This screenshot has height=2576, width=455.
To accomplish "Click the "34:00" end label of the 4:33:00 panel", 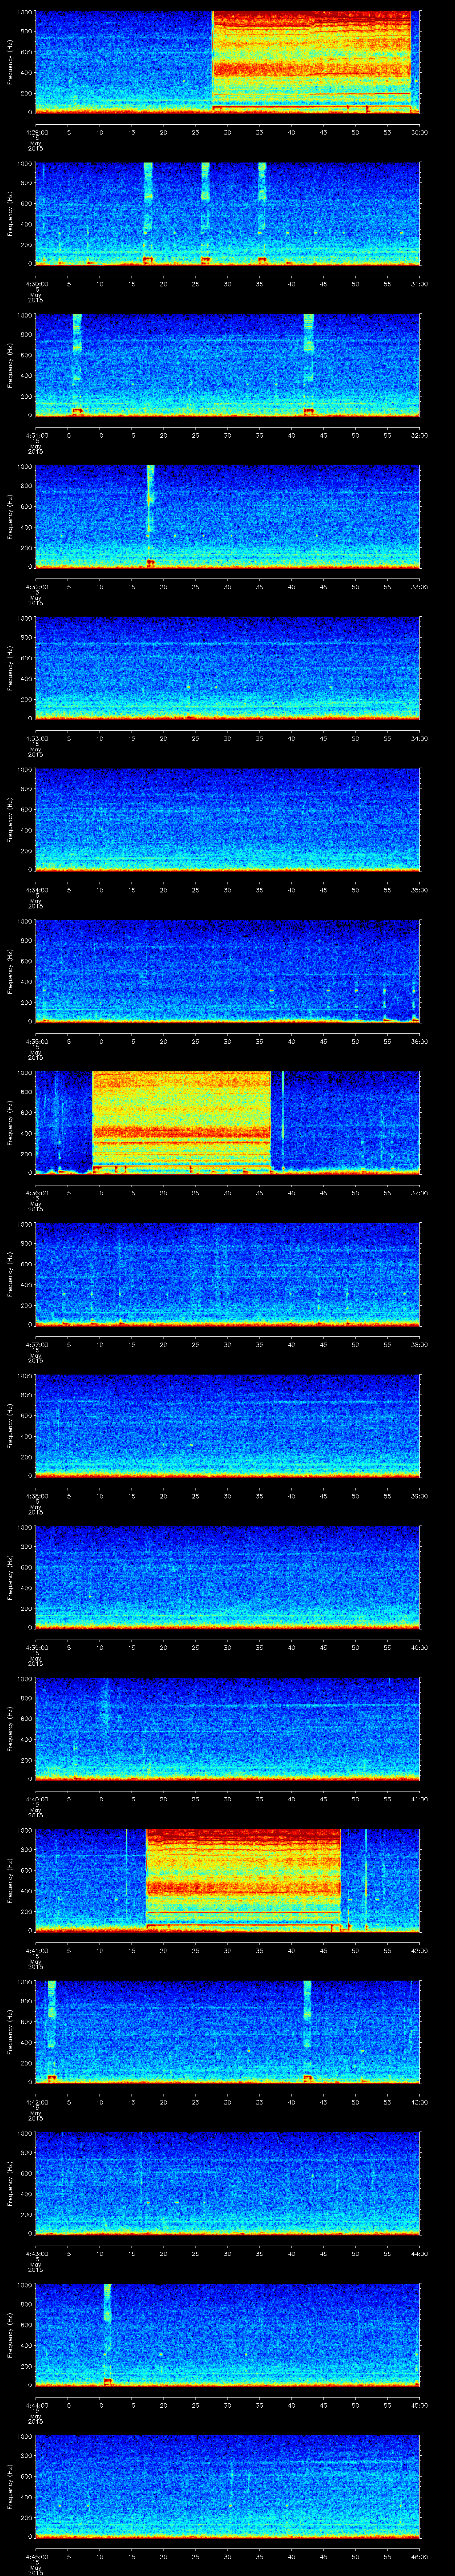I will (x=420, y=738).
